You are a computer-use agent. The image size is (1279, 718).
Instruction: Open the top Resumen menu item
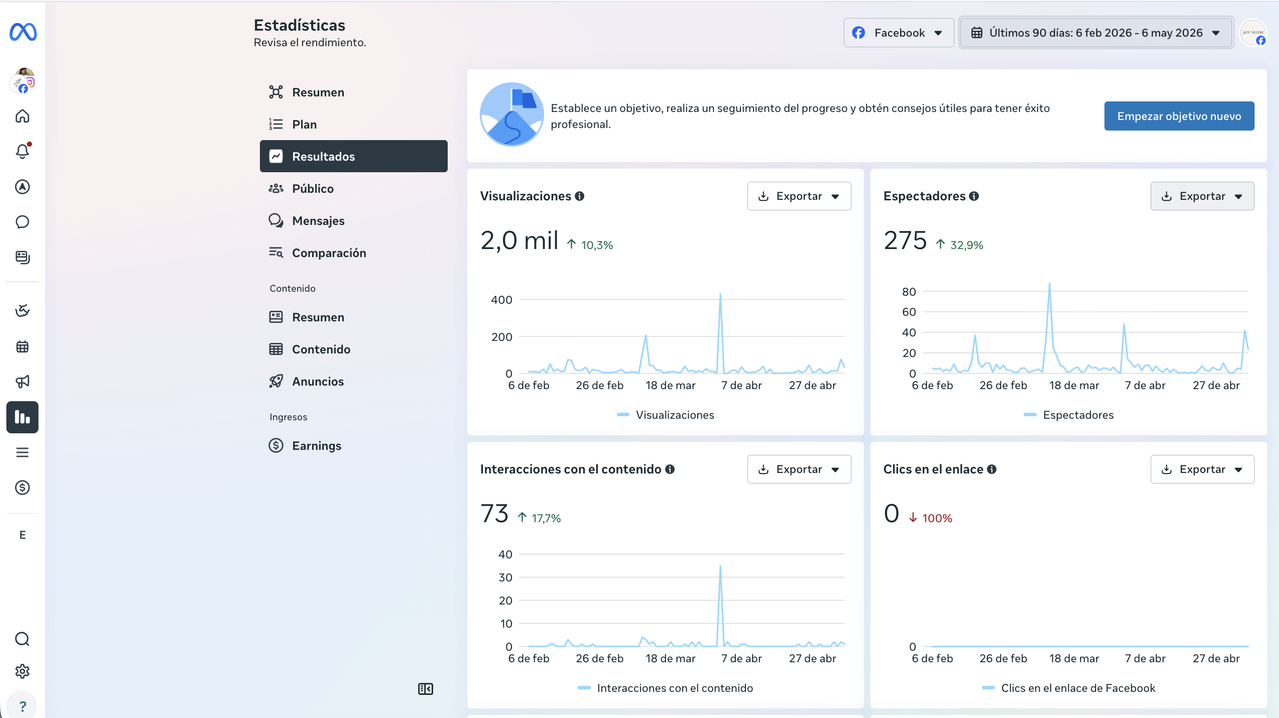click(x=353, y=92)
